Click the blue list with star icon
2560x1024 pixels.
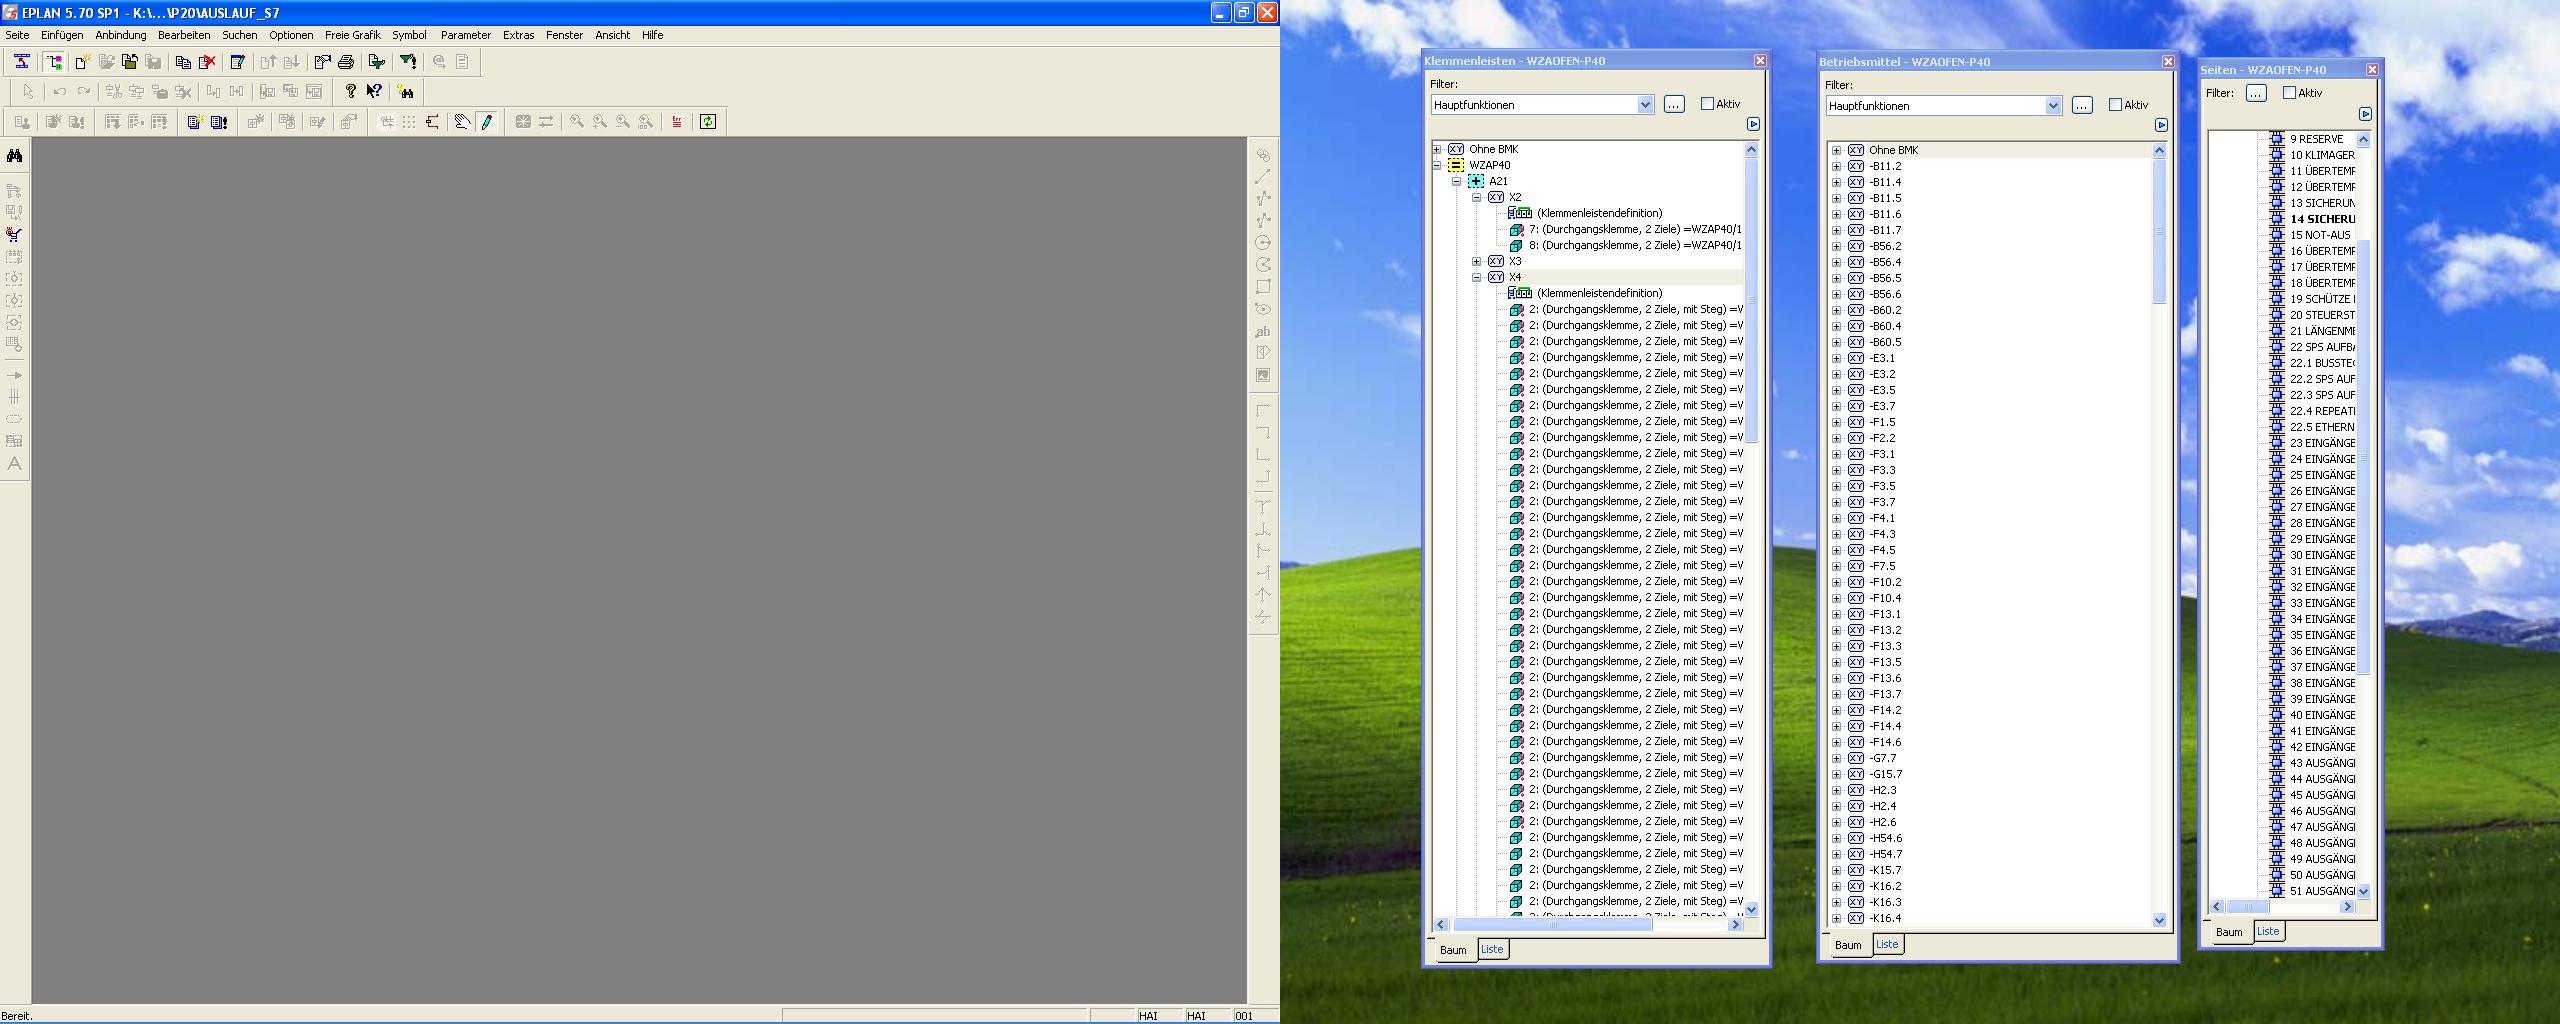point(195,122)
